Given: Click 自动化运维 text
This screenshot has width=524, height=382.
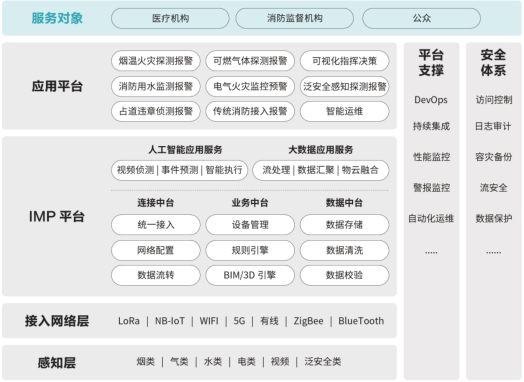Looking at the screenshot, I should [x=431, y=218].
